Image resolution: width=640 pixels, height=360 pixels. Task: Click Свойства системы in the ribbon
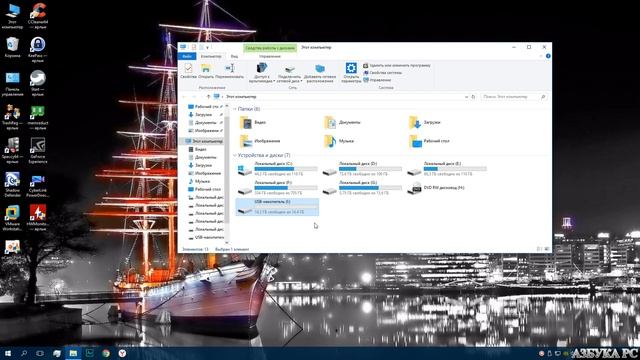382,73
